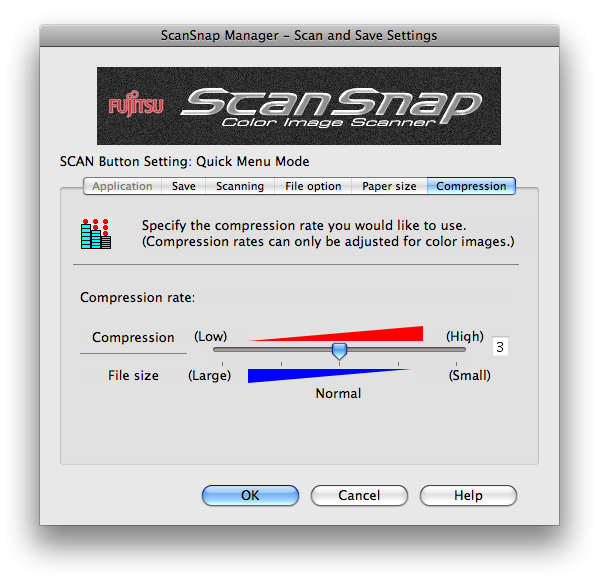
Task: Confirm settings with the OK button
Action: tap(250, 496)
